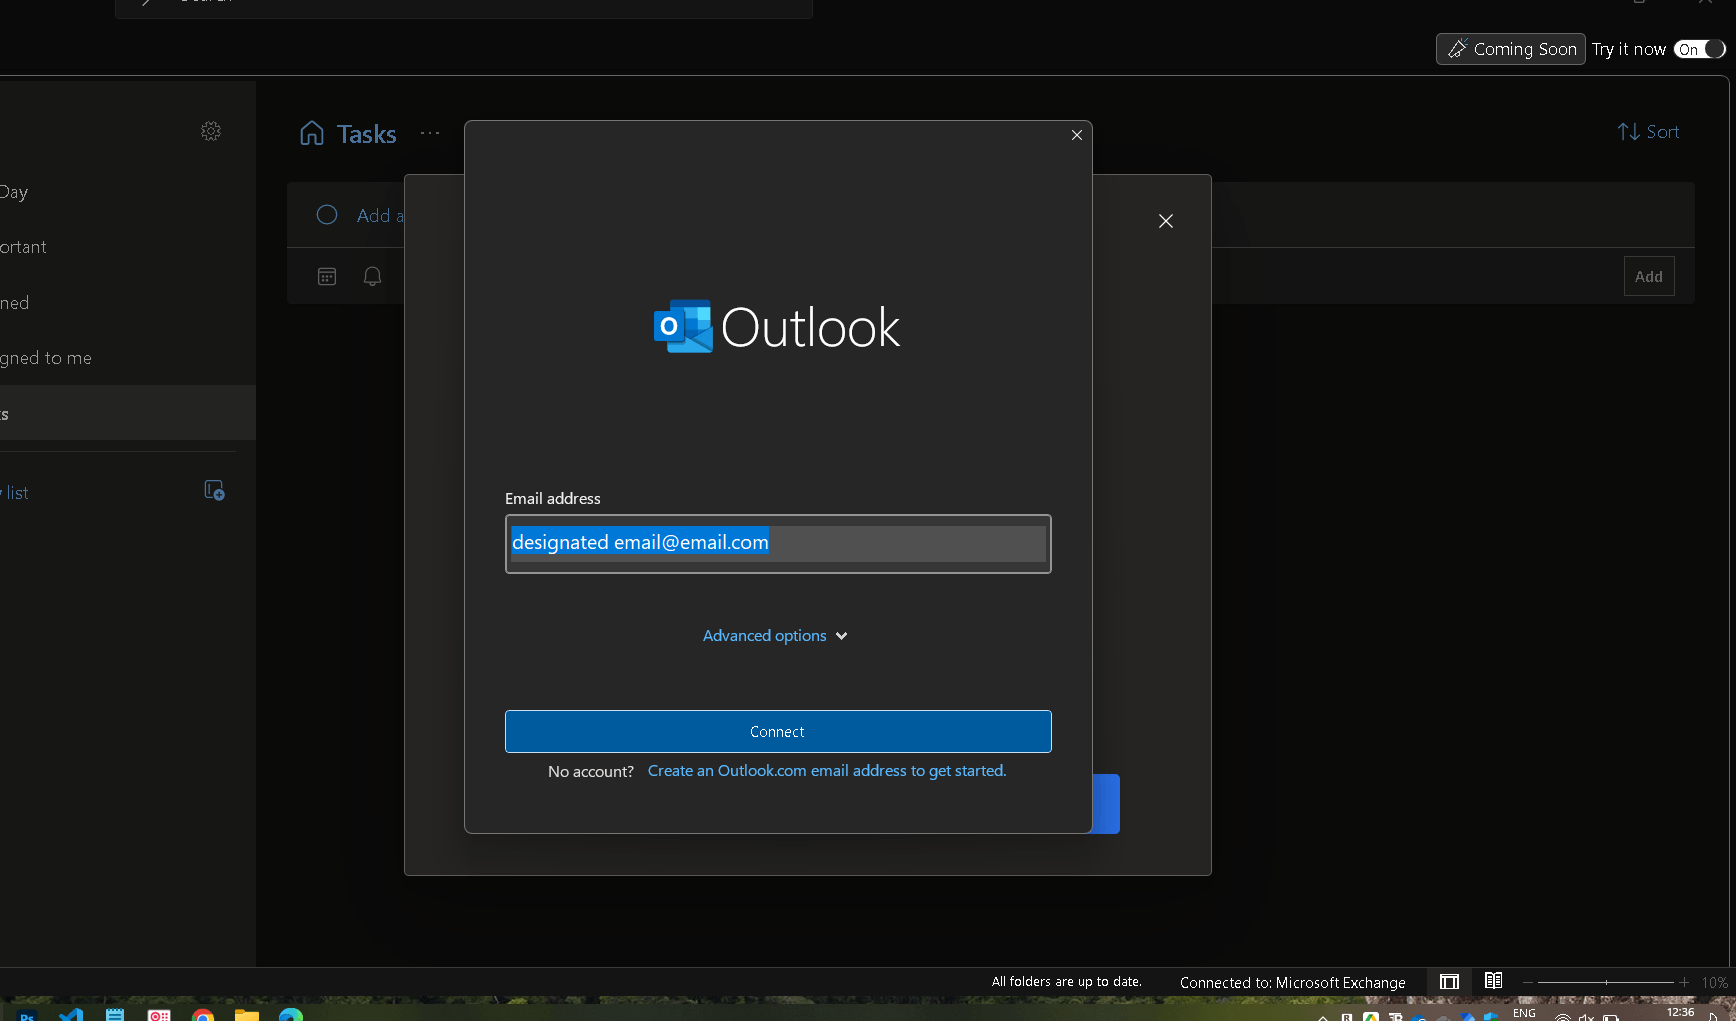Click the ENG language indicator in system tray
Viewport: 1736px width, 1021px height.
click(x=1524, y=1013)
